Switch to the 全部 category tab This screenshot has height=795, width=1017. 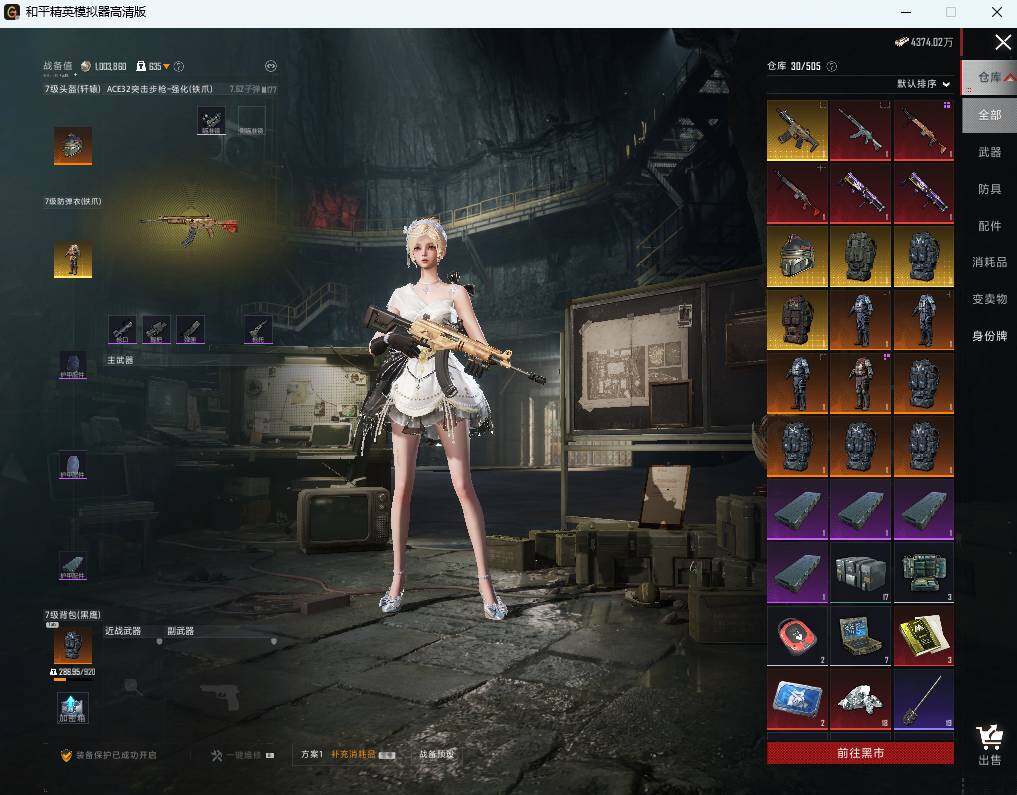tap(989, 115)
